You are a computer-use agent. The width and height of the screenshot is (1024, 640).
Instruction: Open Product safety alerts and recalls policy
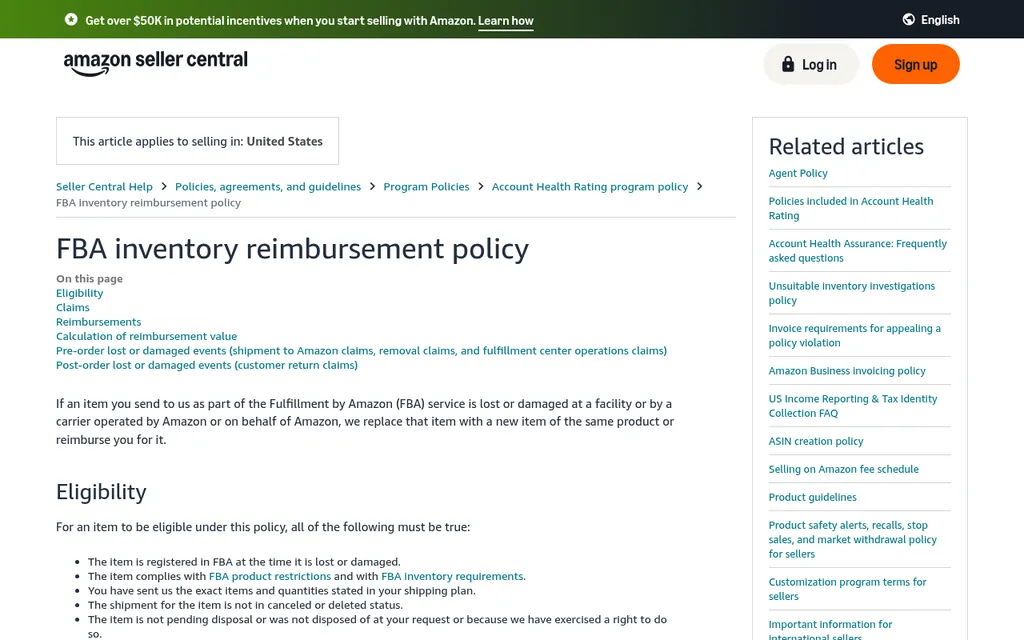pos(853,539)
